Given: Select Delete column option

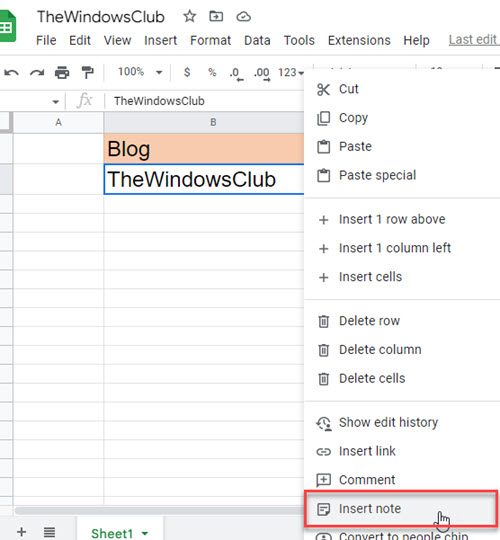Looking at the screenshot, I should pyautogui.click(x=402, y=350).
